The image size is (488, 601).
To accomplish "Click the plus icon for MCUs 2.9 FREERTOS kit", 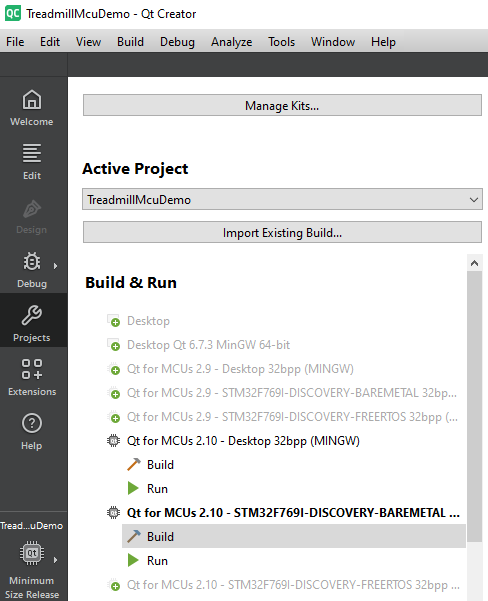I will 113,417.
